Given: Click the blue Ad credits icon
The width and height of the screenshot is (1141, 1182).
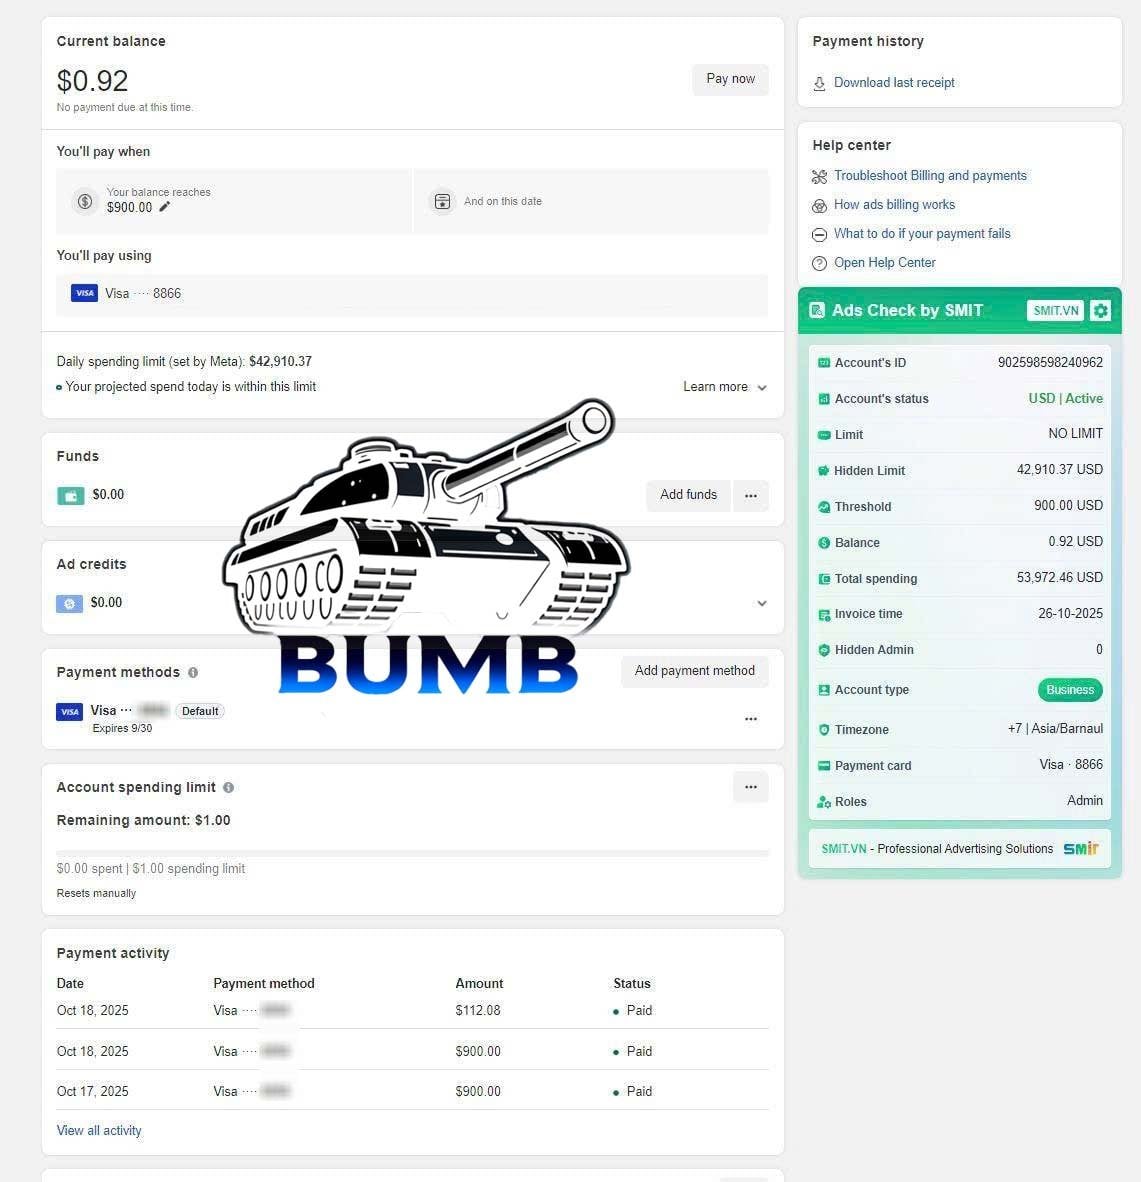Looking at the screenshot, I should (69, 603).
